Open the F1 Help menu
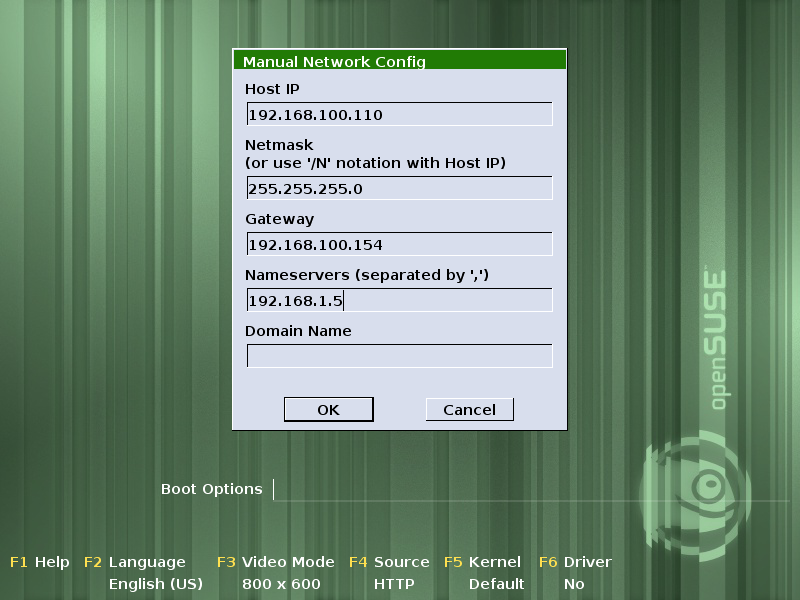Image resolution: width=800 pixels, height=600 pixels. coord(40,562)
